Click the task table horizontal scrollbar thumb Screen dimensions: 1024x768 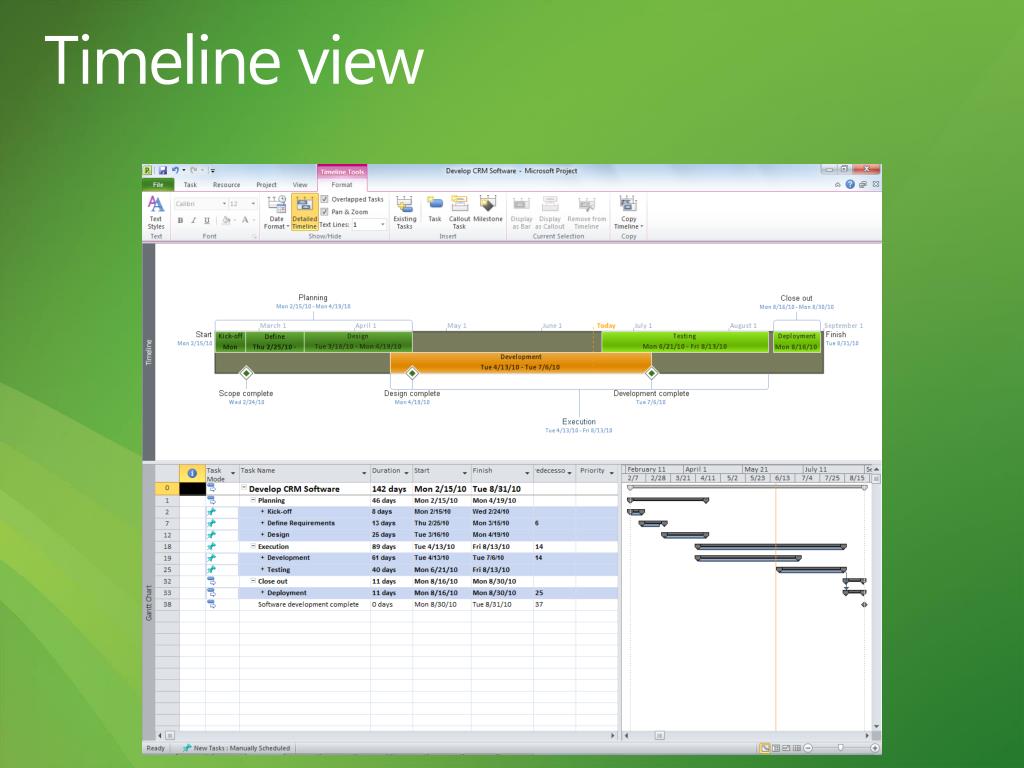[170, 735]
